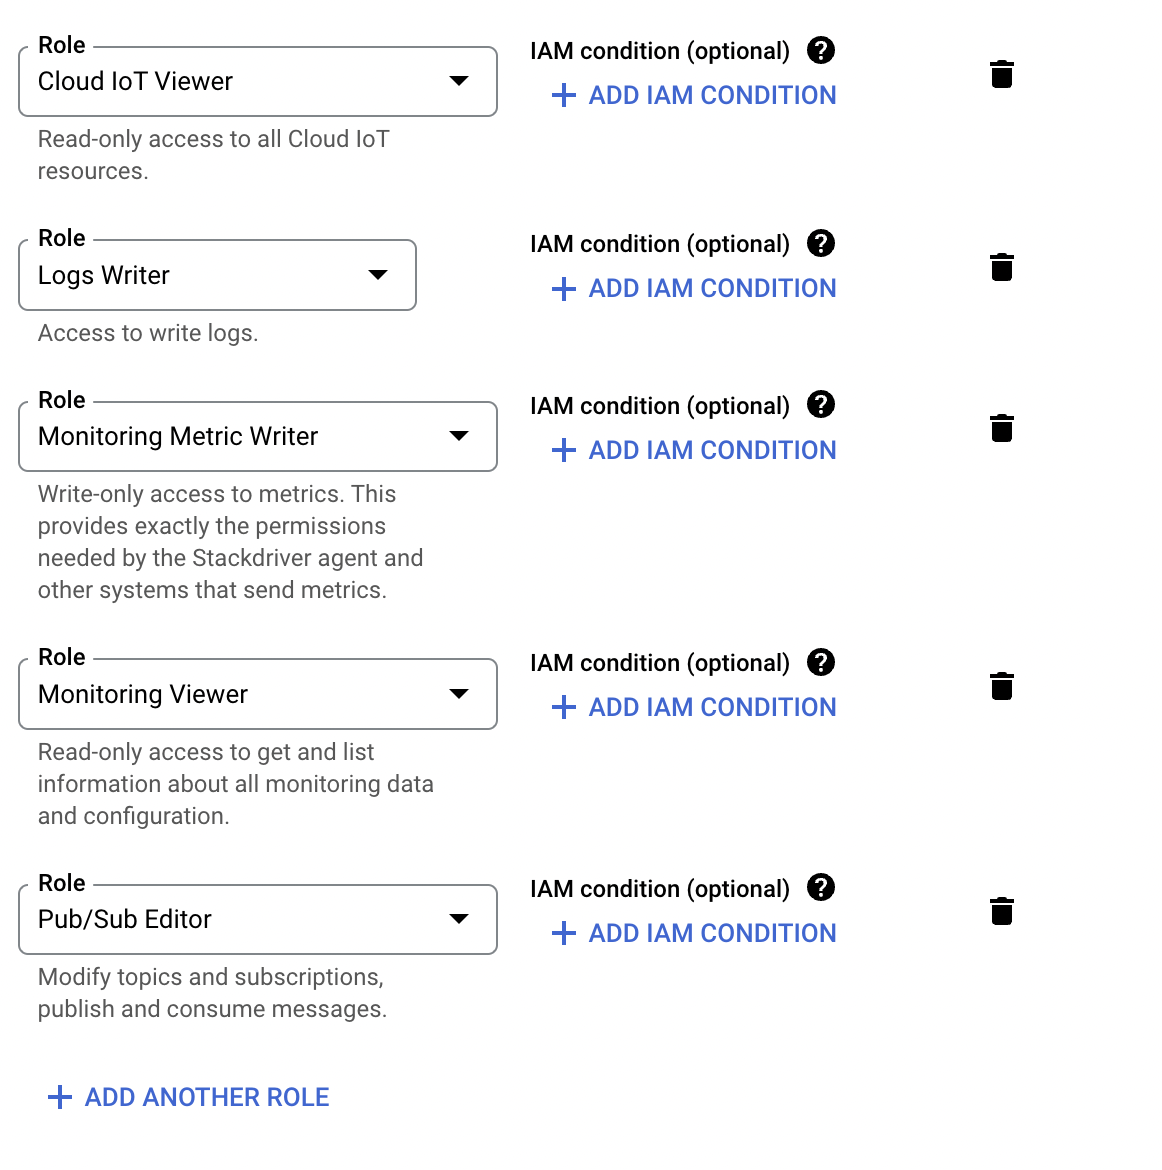Screen dimensions: 1162x1170
Task: Open help for Pub/Sub Editor IAM condition
Action: click(x=821, y=888)
